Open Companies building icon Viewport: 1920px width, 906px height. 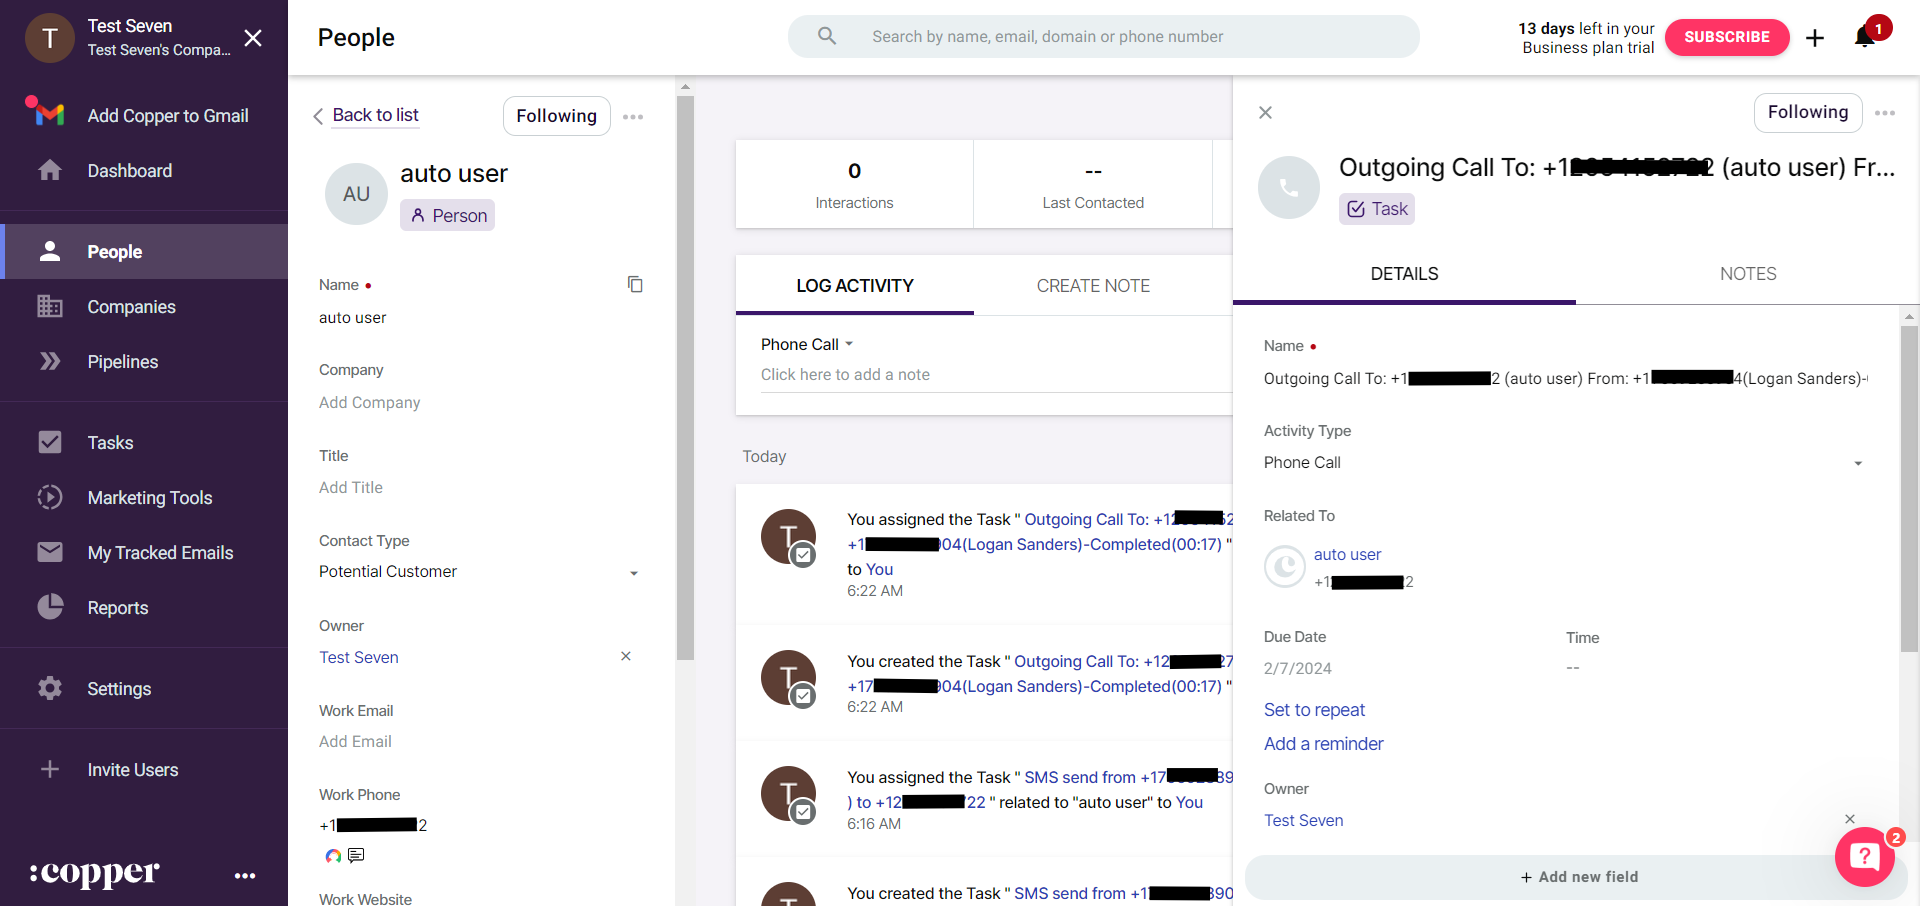point(50,306)
